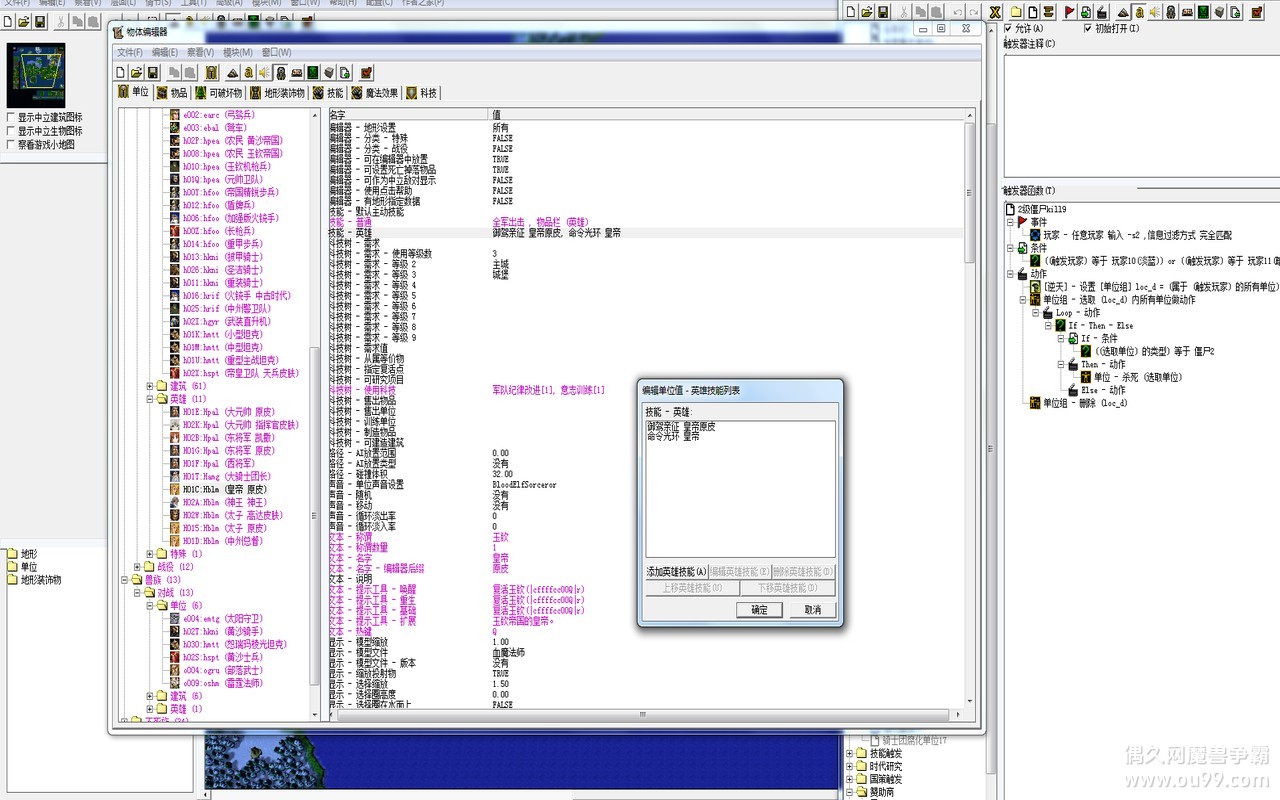Collapse the 英雄 (11) tree folder
Image resolution: width=1280 pixels, height=800 pixels.
tap(150, 398)
